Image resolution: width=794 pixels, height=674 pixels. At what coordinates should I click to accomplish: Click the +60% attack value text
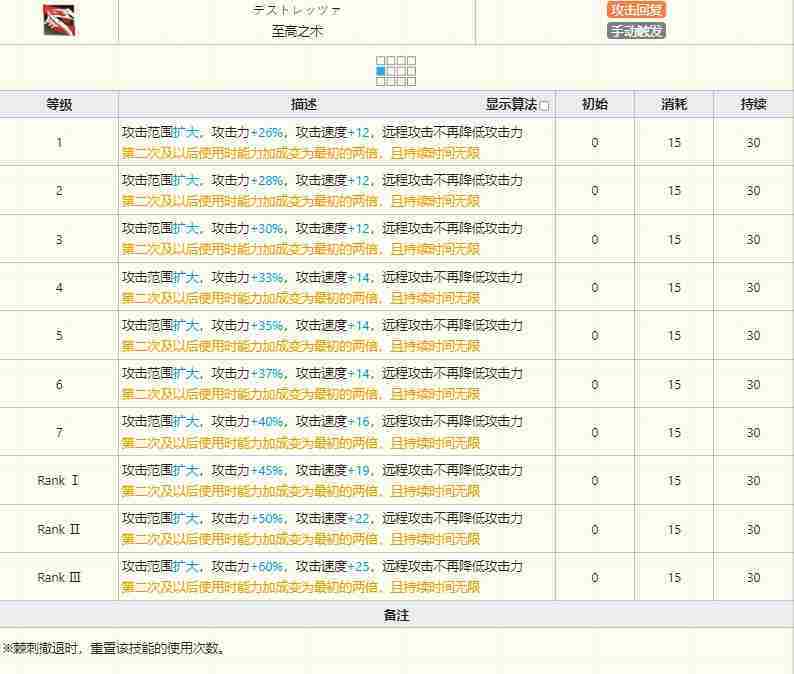(267, 566)
